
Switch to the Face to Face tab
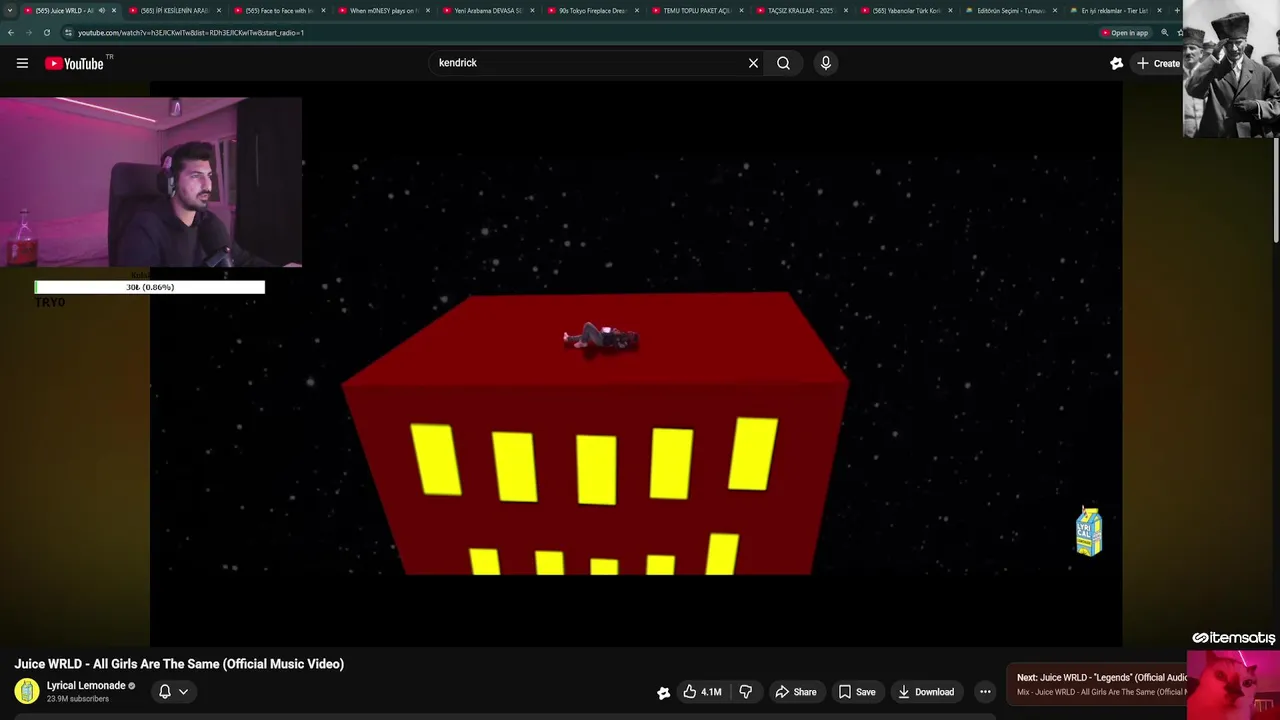pos(279,10)
